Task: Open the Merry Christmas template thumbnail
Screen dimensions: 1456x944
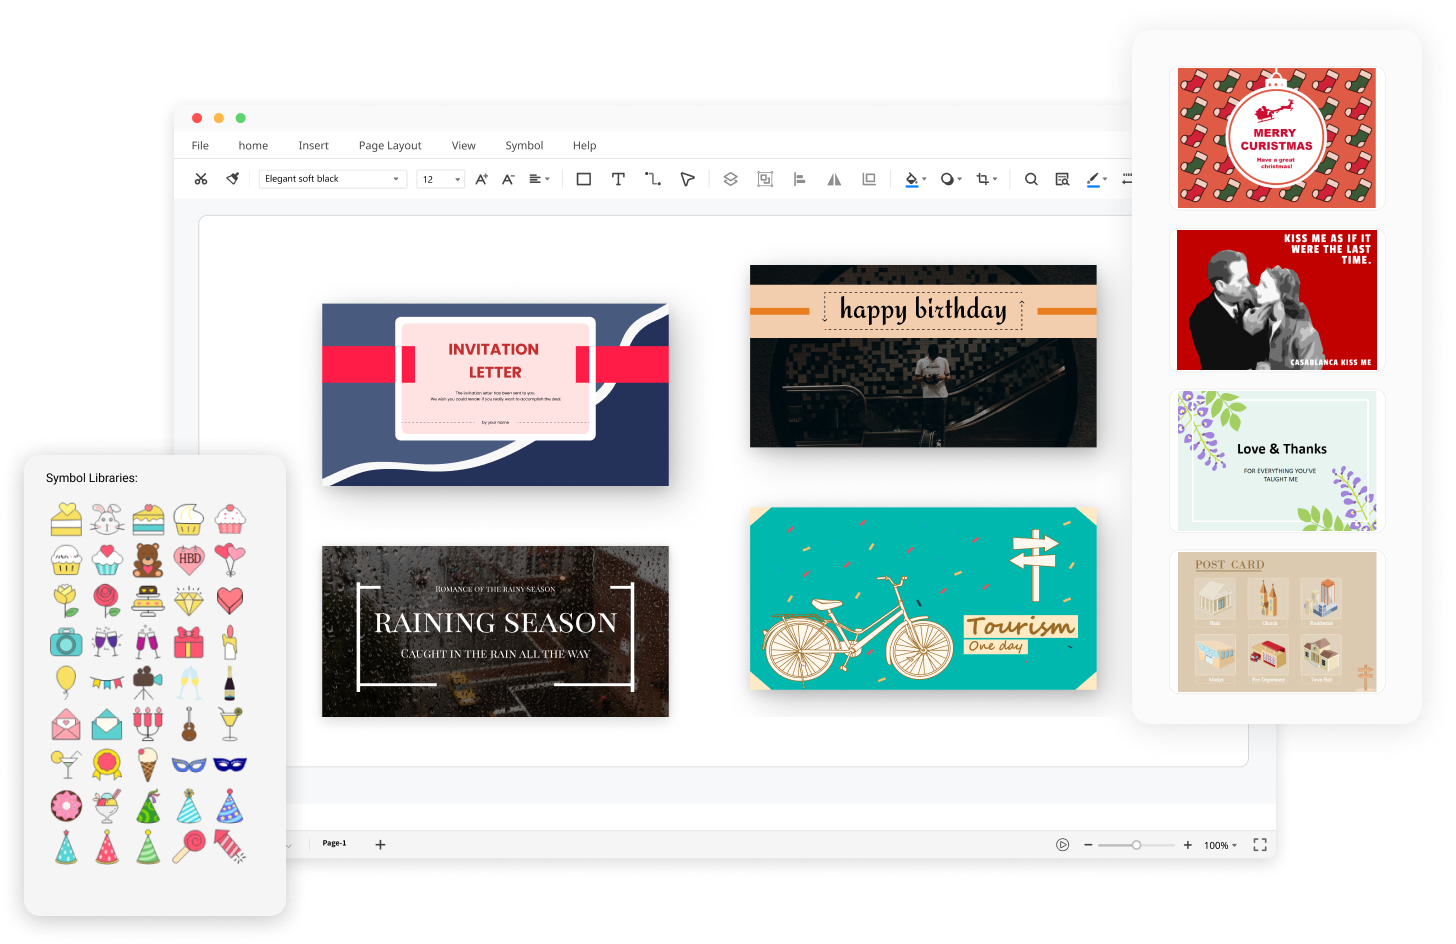Action: (x=1277, y=138)
